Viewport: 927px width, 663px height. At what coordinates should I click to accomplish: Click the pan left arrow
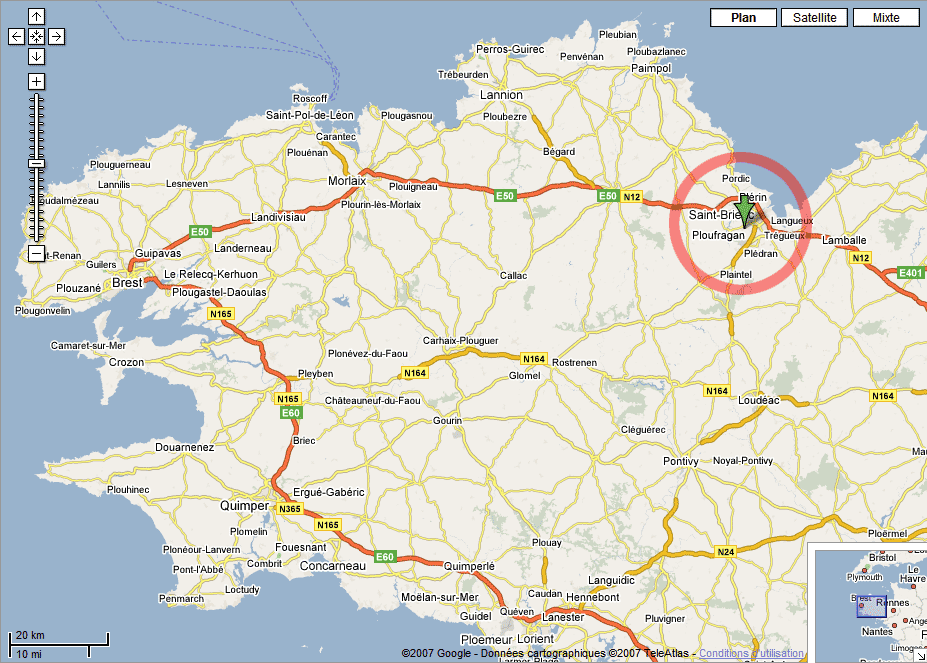tap(17, 37)
